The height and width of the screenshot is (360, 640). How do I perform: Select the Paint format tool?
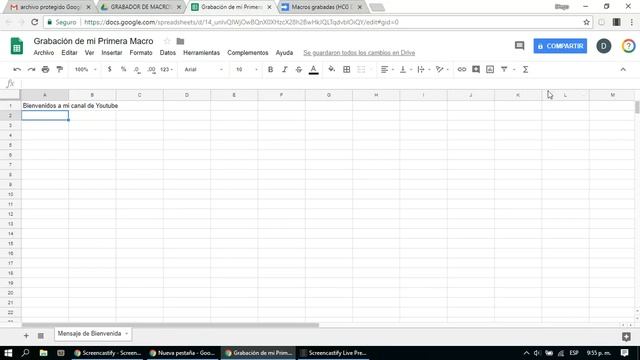(60, 69)
